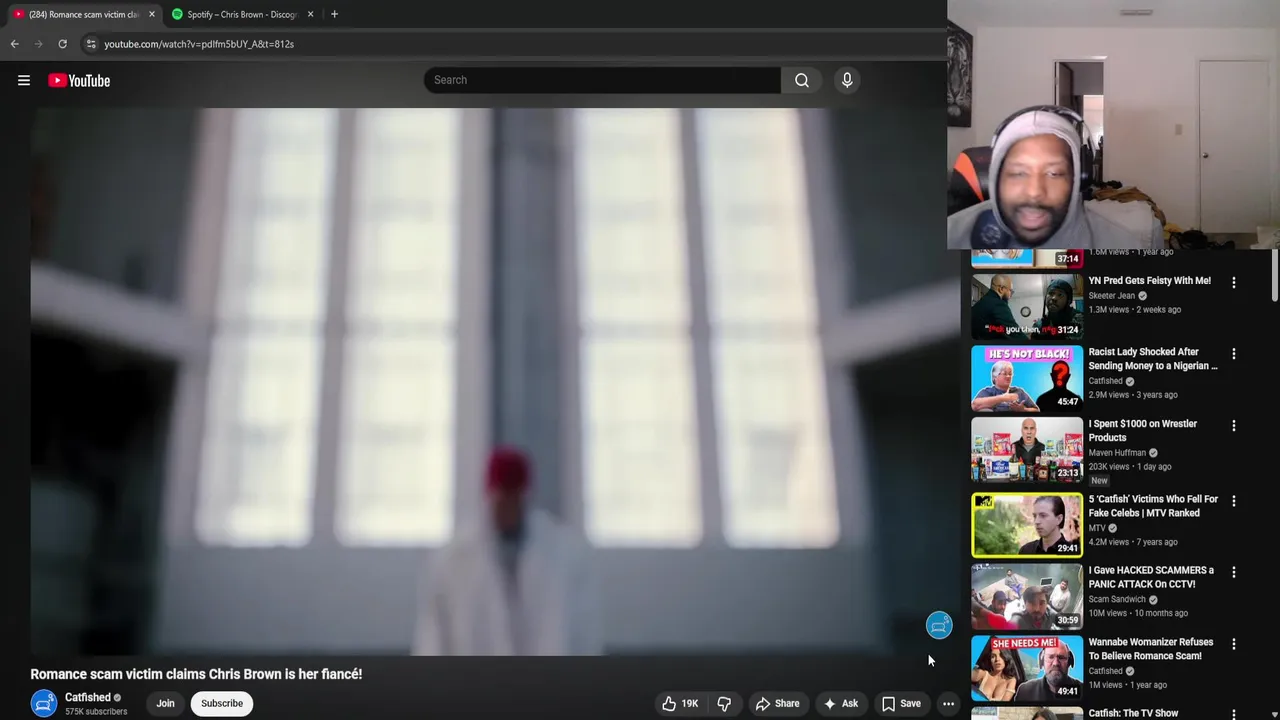Open options menu for MTV Ranked video
Screen dimensions: 1280x720
[1234, 501]
